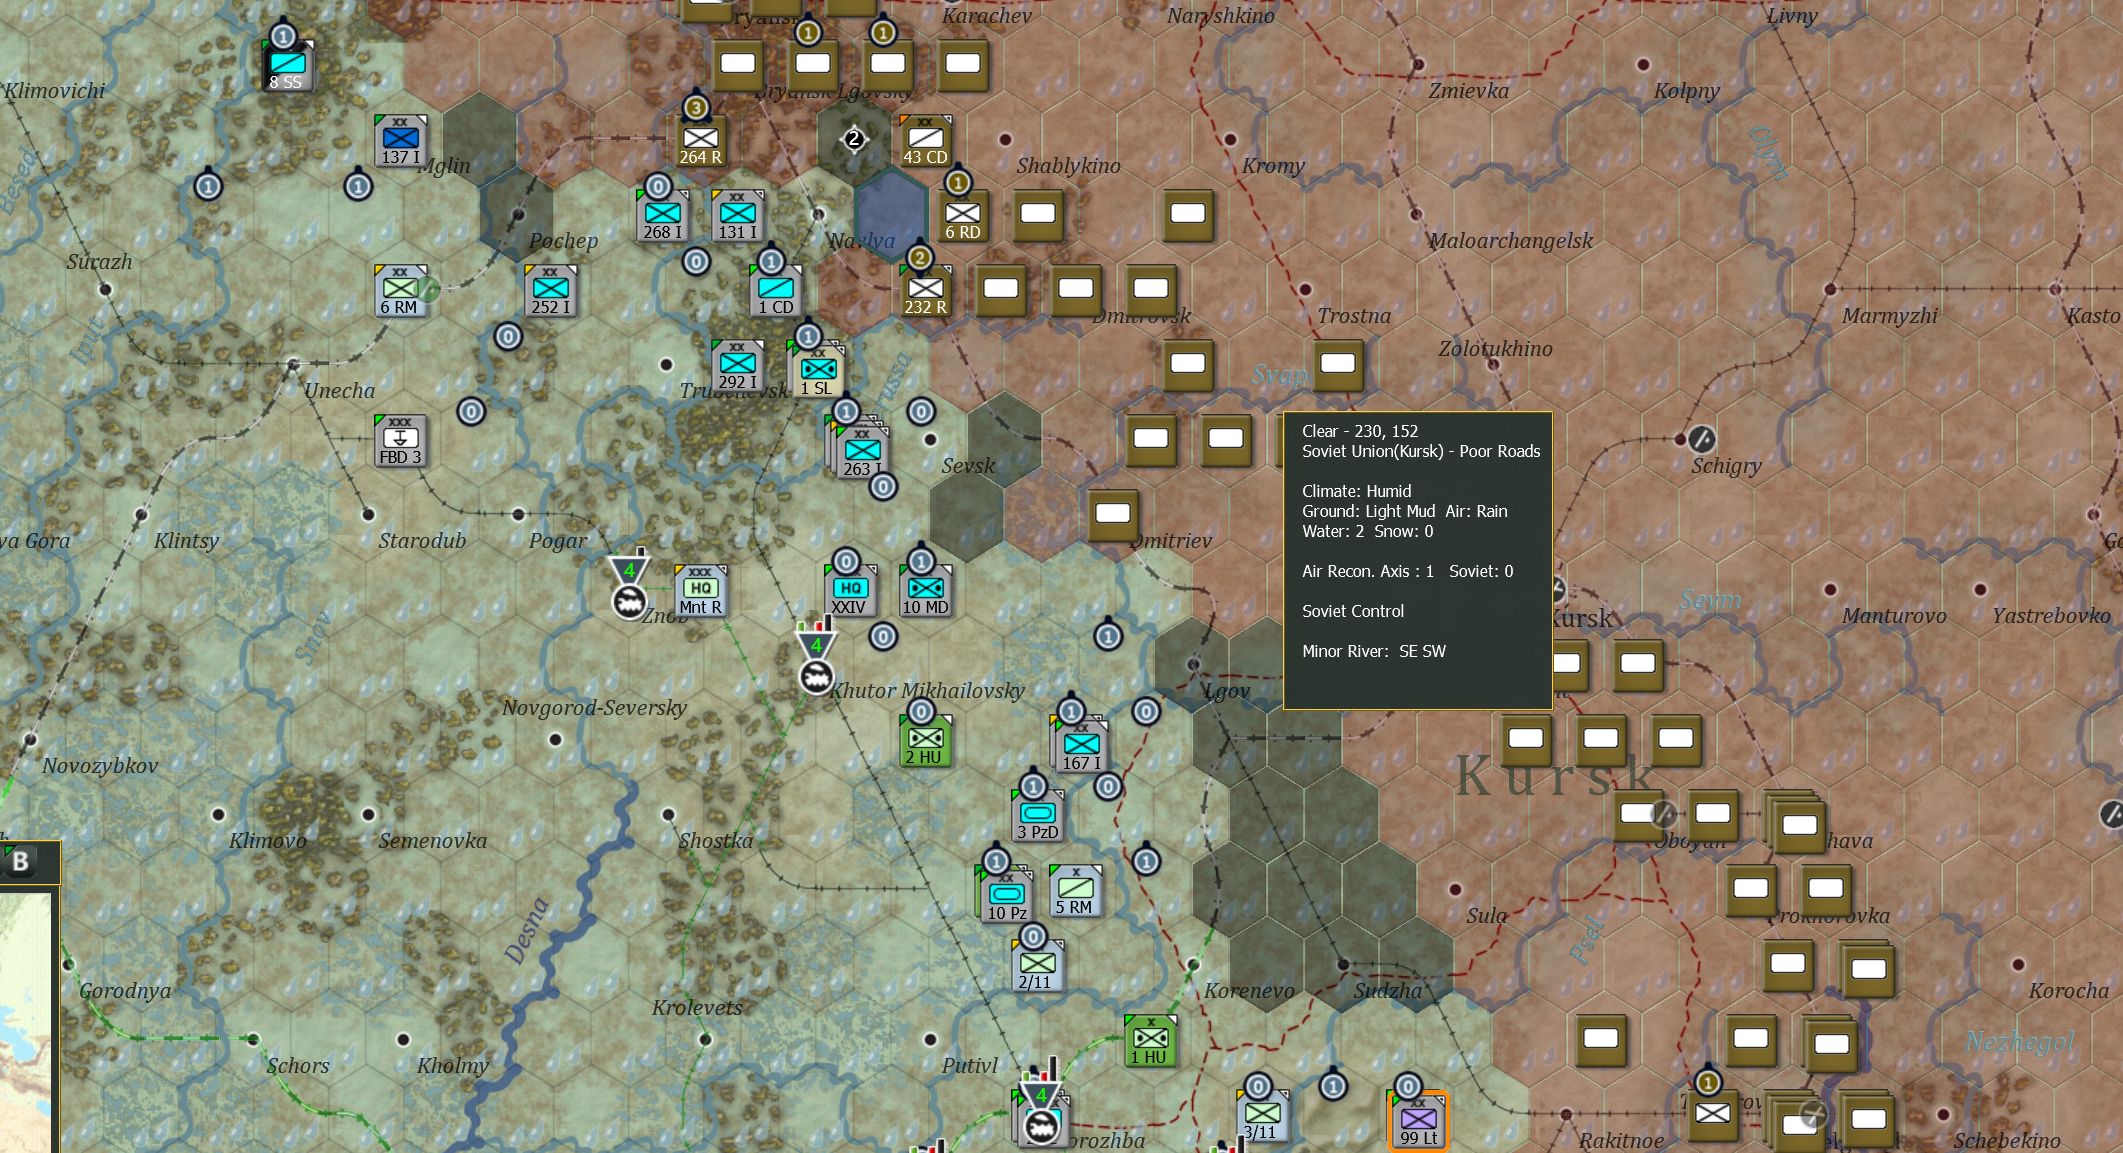The height and width of the screenshot is (1153, 2123).
Task: Select the 137 I infantry division
Action: 400,141
